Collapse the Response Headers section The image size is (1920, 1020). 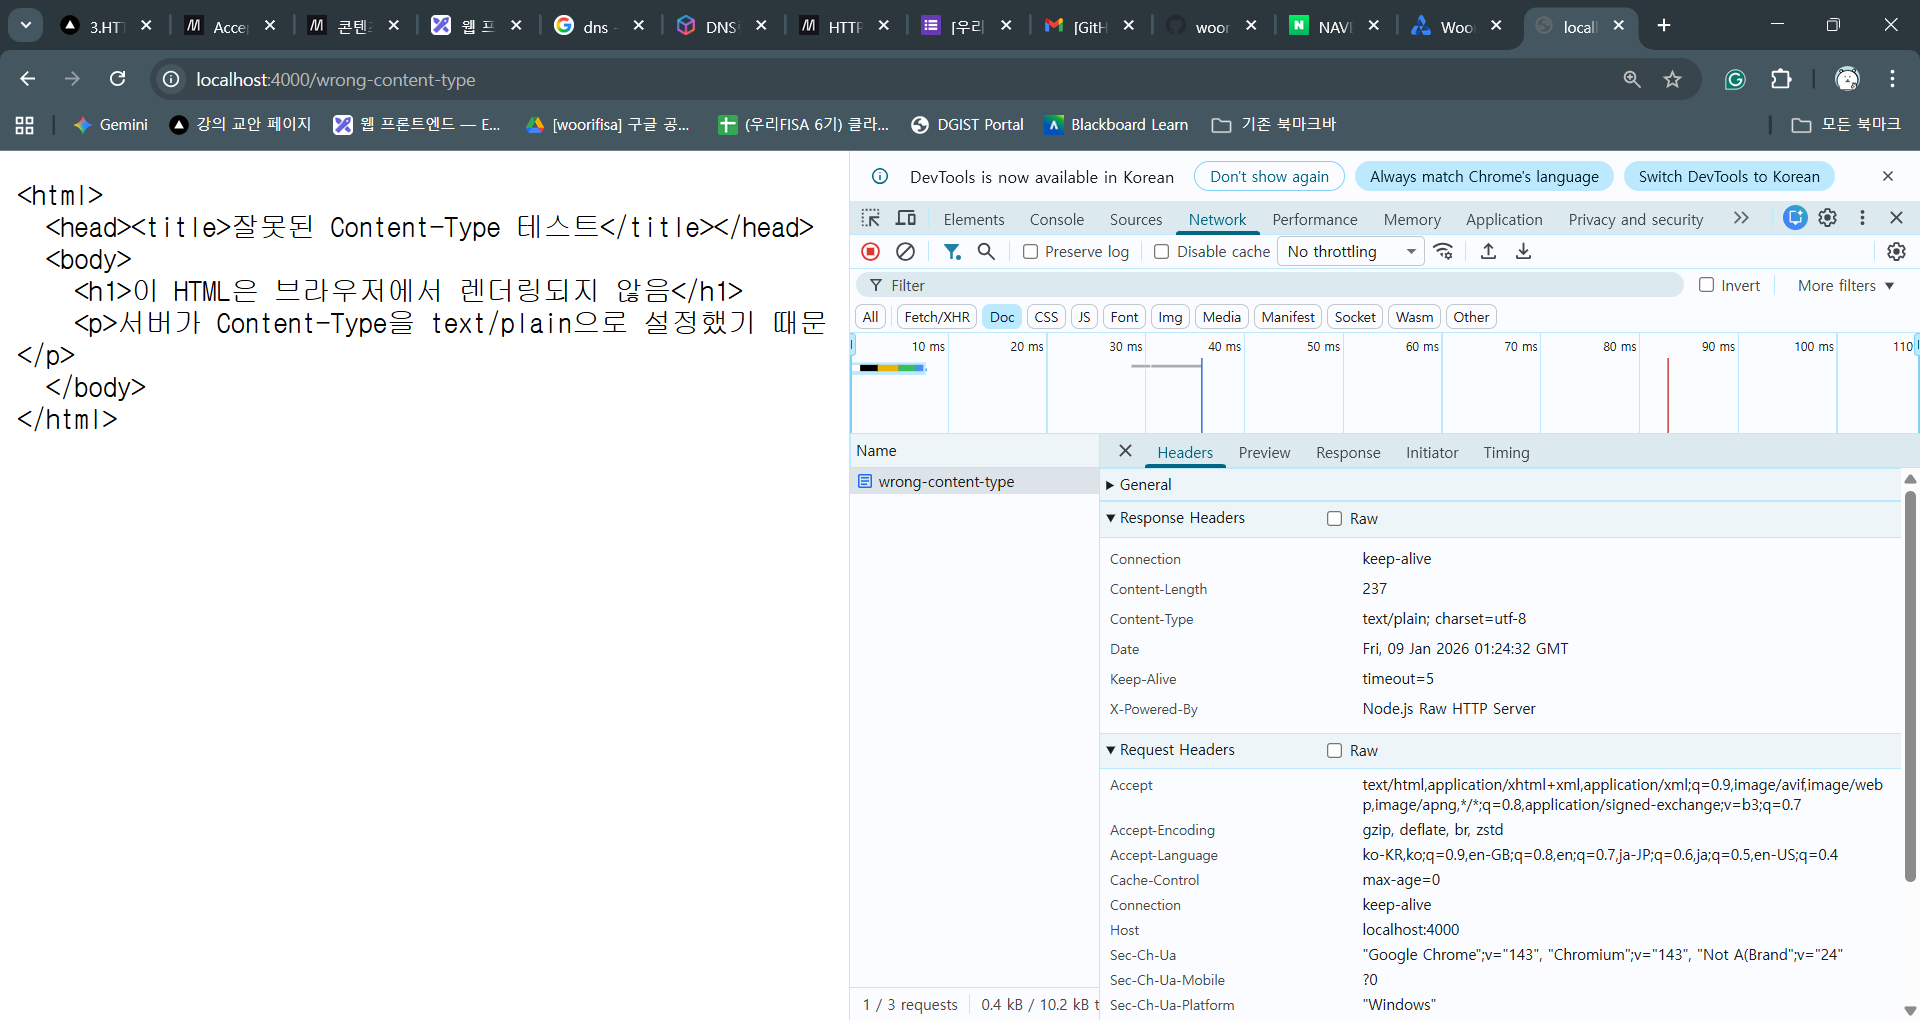point(1176,518)
